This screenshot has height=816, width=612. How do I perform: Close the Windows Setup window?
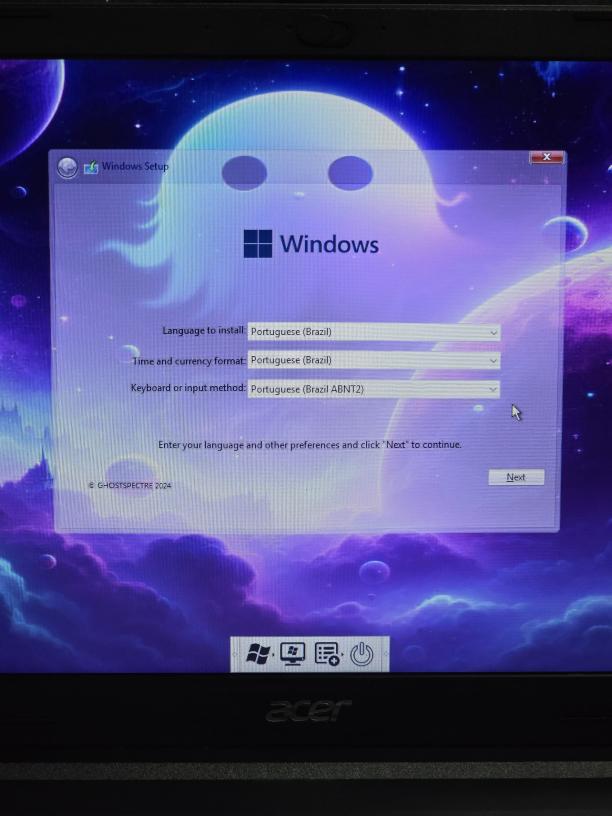coord(546,157)
